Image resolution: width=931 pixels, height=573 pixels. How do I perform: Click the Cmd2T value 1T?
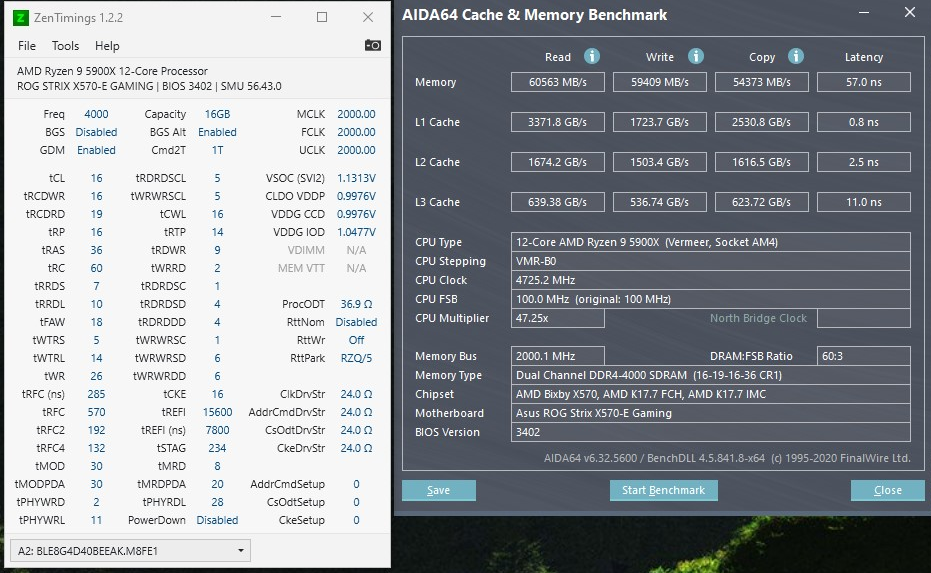[x=217, y=150]
